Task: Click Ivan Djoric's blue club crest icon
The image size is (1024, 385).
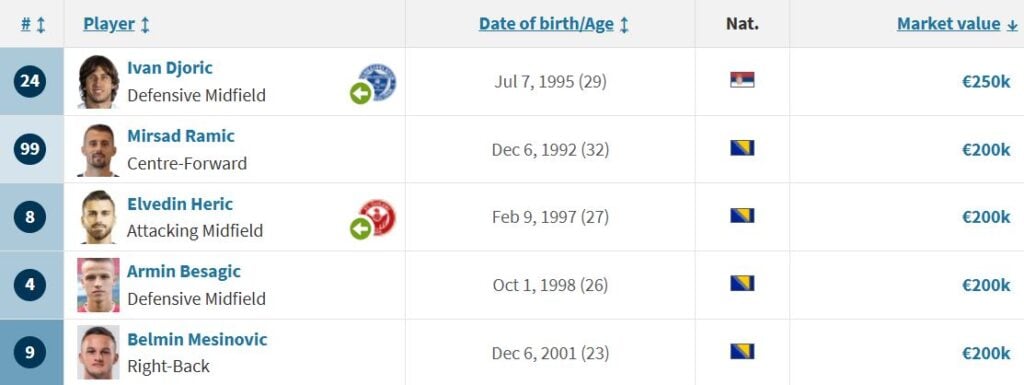Action: (x=379, y=82)
